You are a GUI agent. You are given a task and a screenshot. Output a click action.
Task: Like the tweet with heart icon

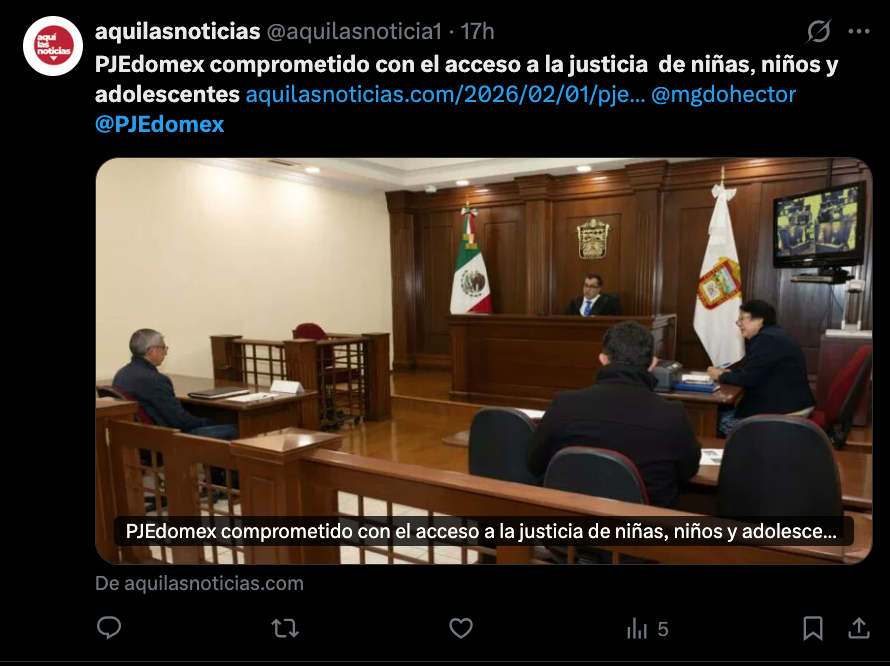(x=461, y=629)
